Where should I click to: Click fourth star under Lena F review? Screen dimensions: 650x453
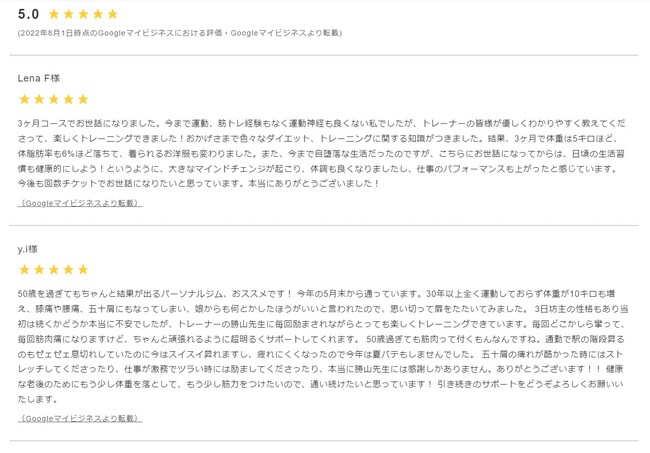pyautogui.click(x=68, y=99)
